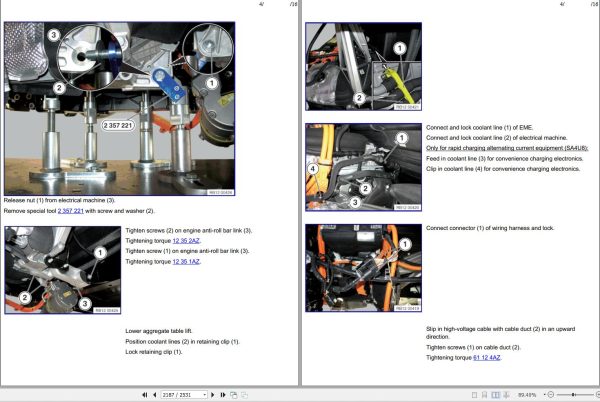Click 'Connect and lock coolant line (2) of electrical machine.'
Viewport: 600px width, 402px height.
(x=497, y=138)
